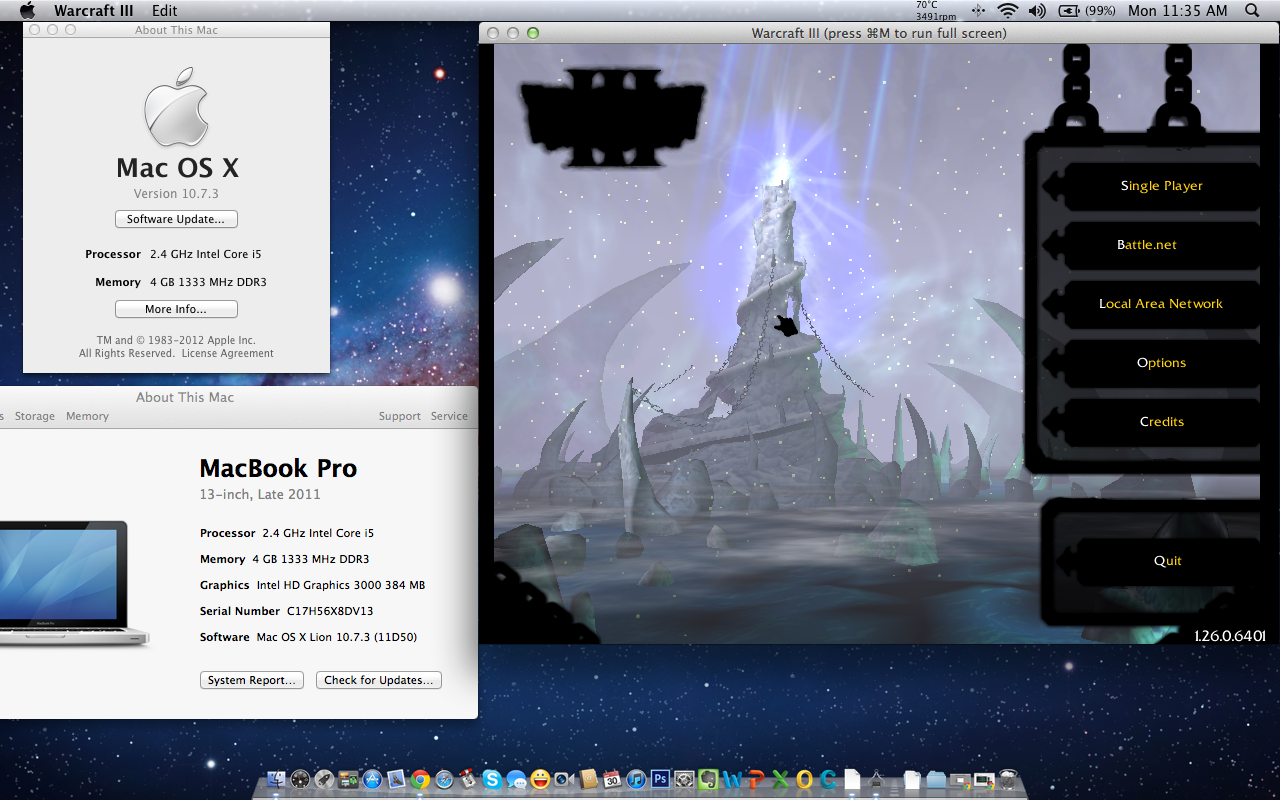Image resolution: width=1280 pixels, height=800 pixels.
Task: Open Mission Control in the Dock
Action: point(348,780)
